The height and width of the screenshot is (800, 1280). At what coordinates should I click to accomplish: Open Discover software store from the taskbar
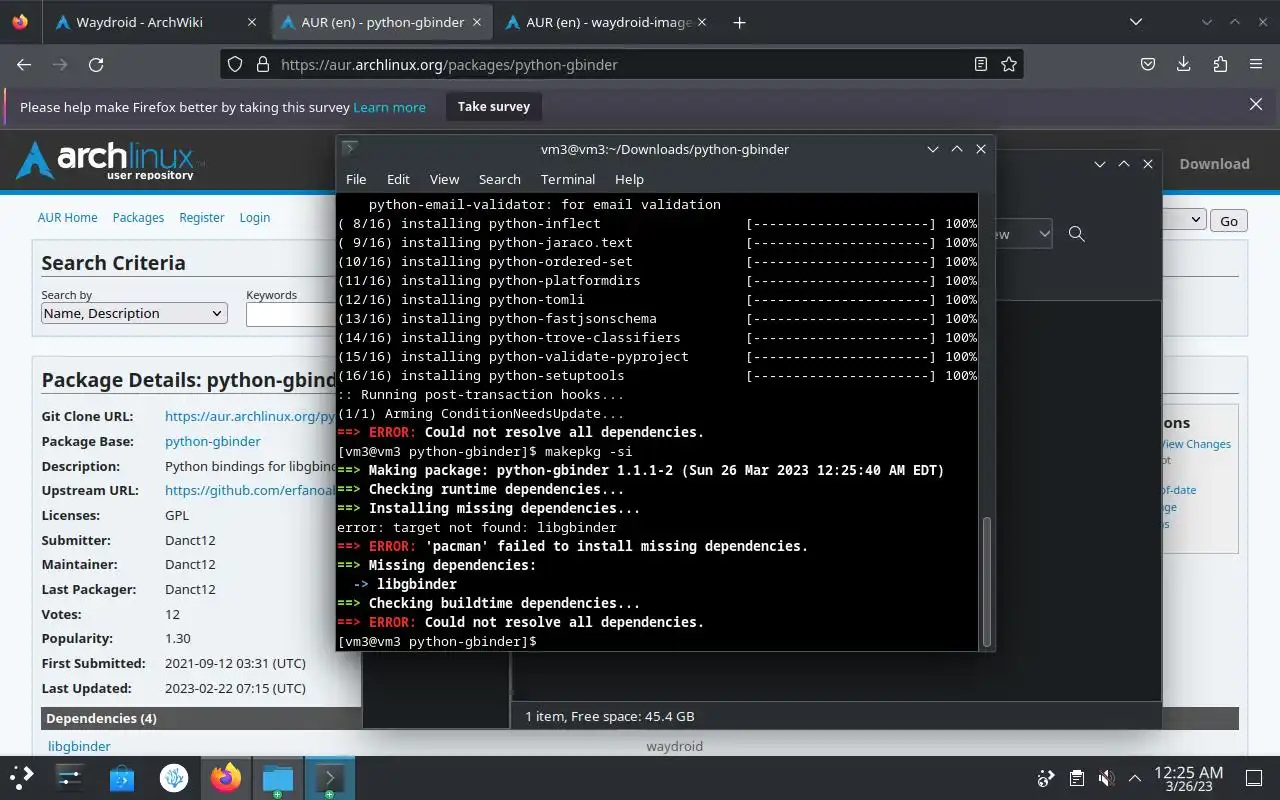point(122,777)
